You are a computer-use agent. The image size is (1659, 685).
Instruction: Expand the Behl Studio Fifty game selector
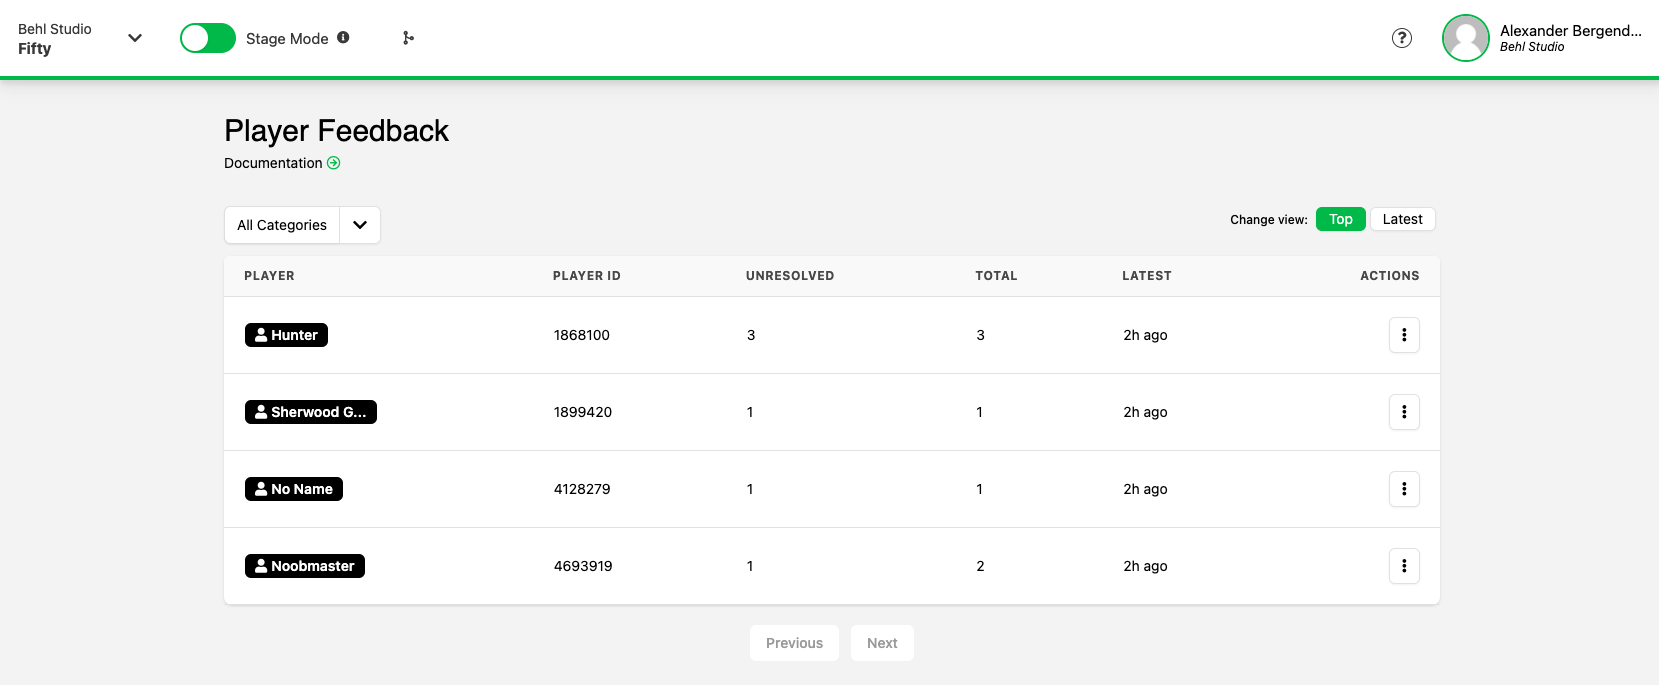(135, 38)
